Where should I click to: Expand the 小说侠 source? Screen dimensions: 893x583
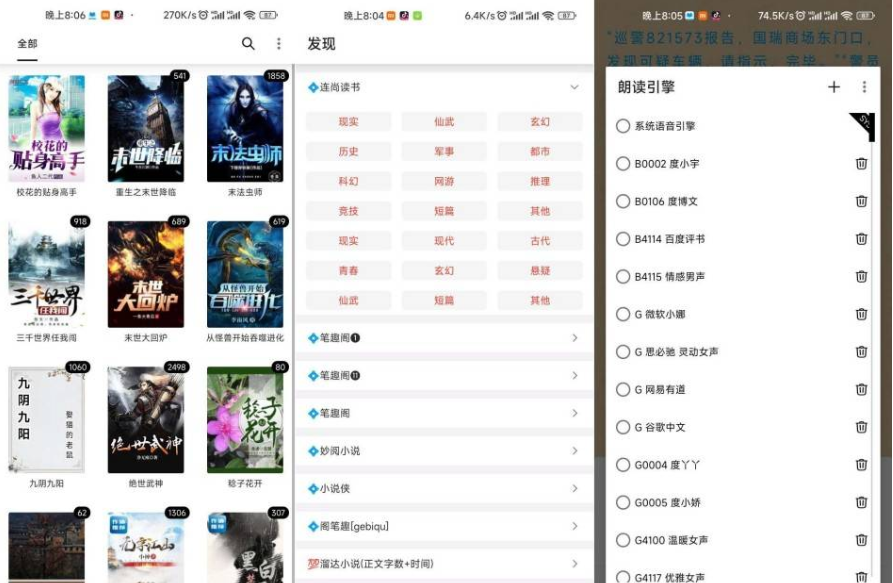(444, 488)
